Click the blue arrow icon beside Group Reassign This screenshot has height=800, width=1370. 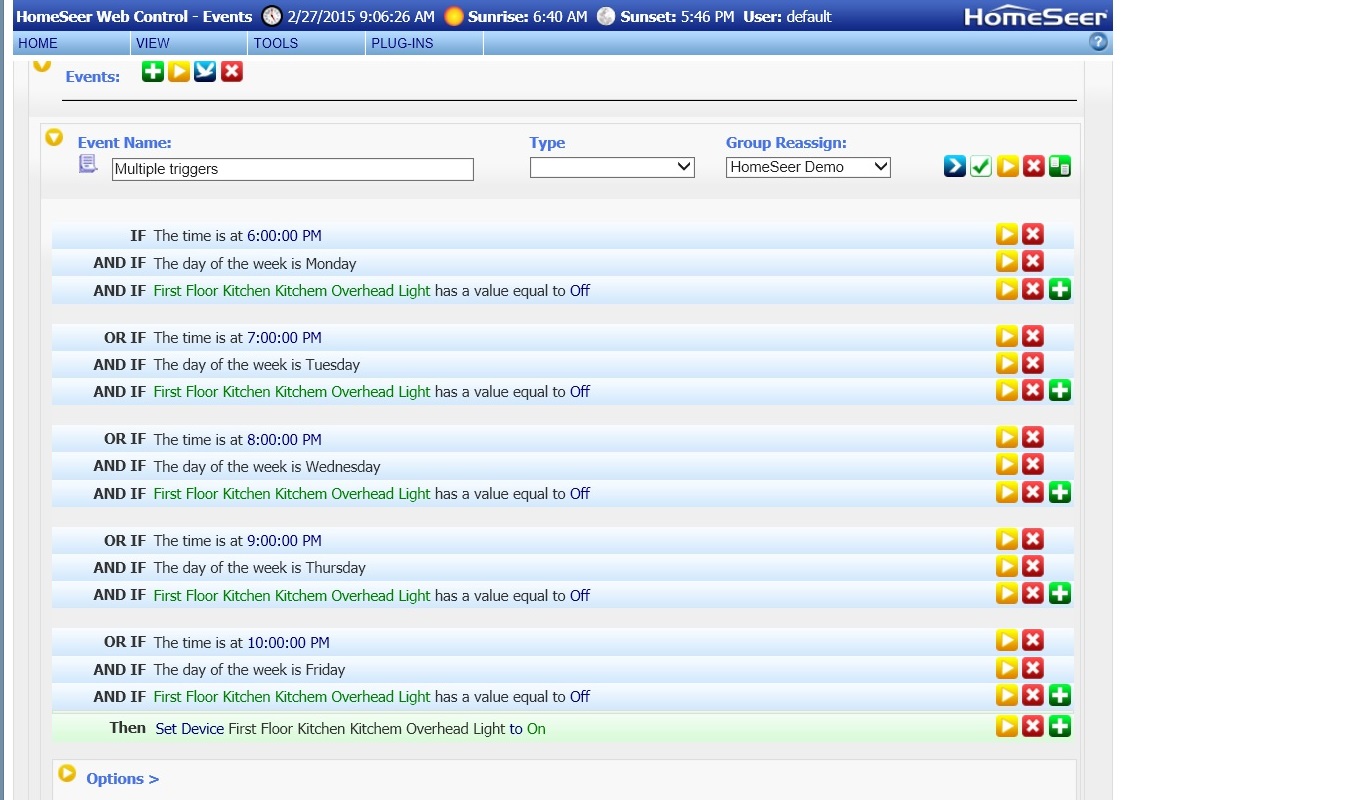(955, 166)
